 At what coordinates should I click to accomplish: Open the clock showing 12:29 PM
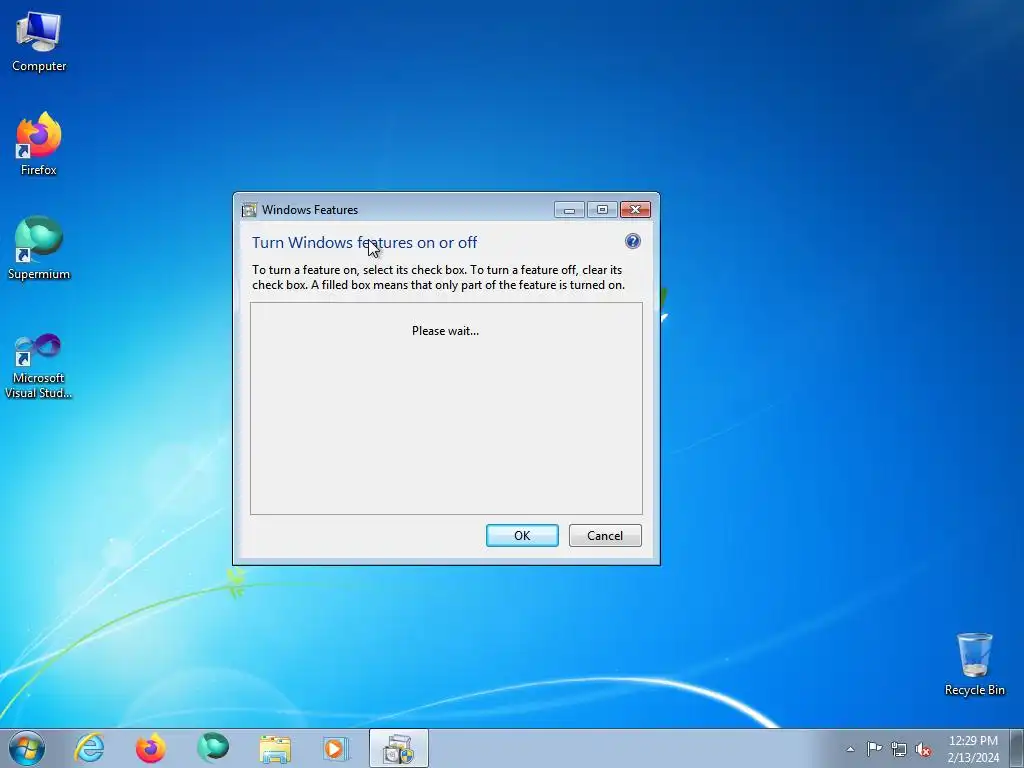(x=973, y=748)
